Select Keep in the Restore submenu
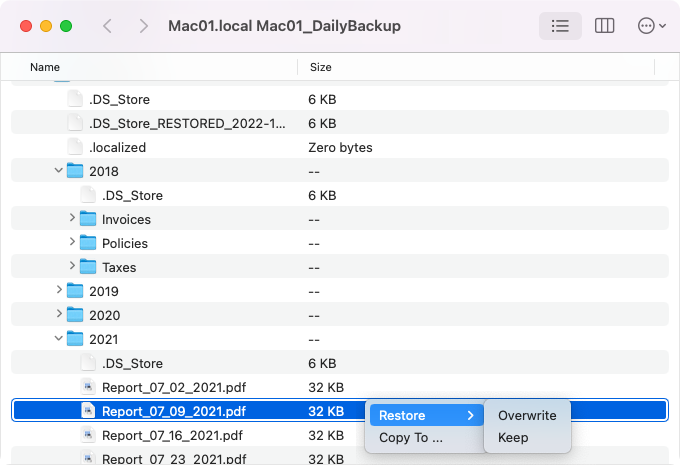The height and width of the screenshot is (465, 680). coord(513,438)
